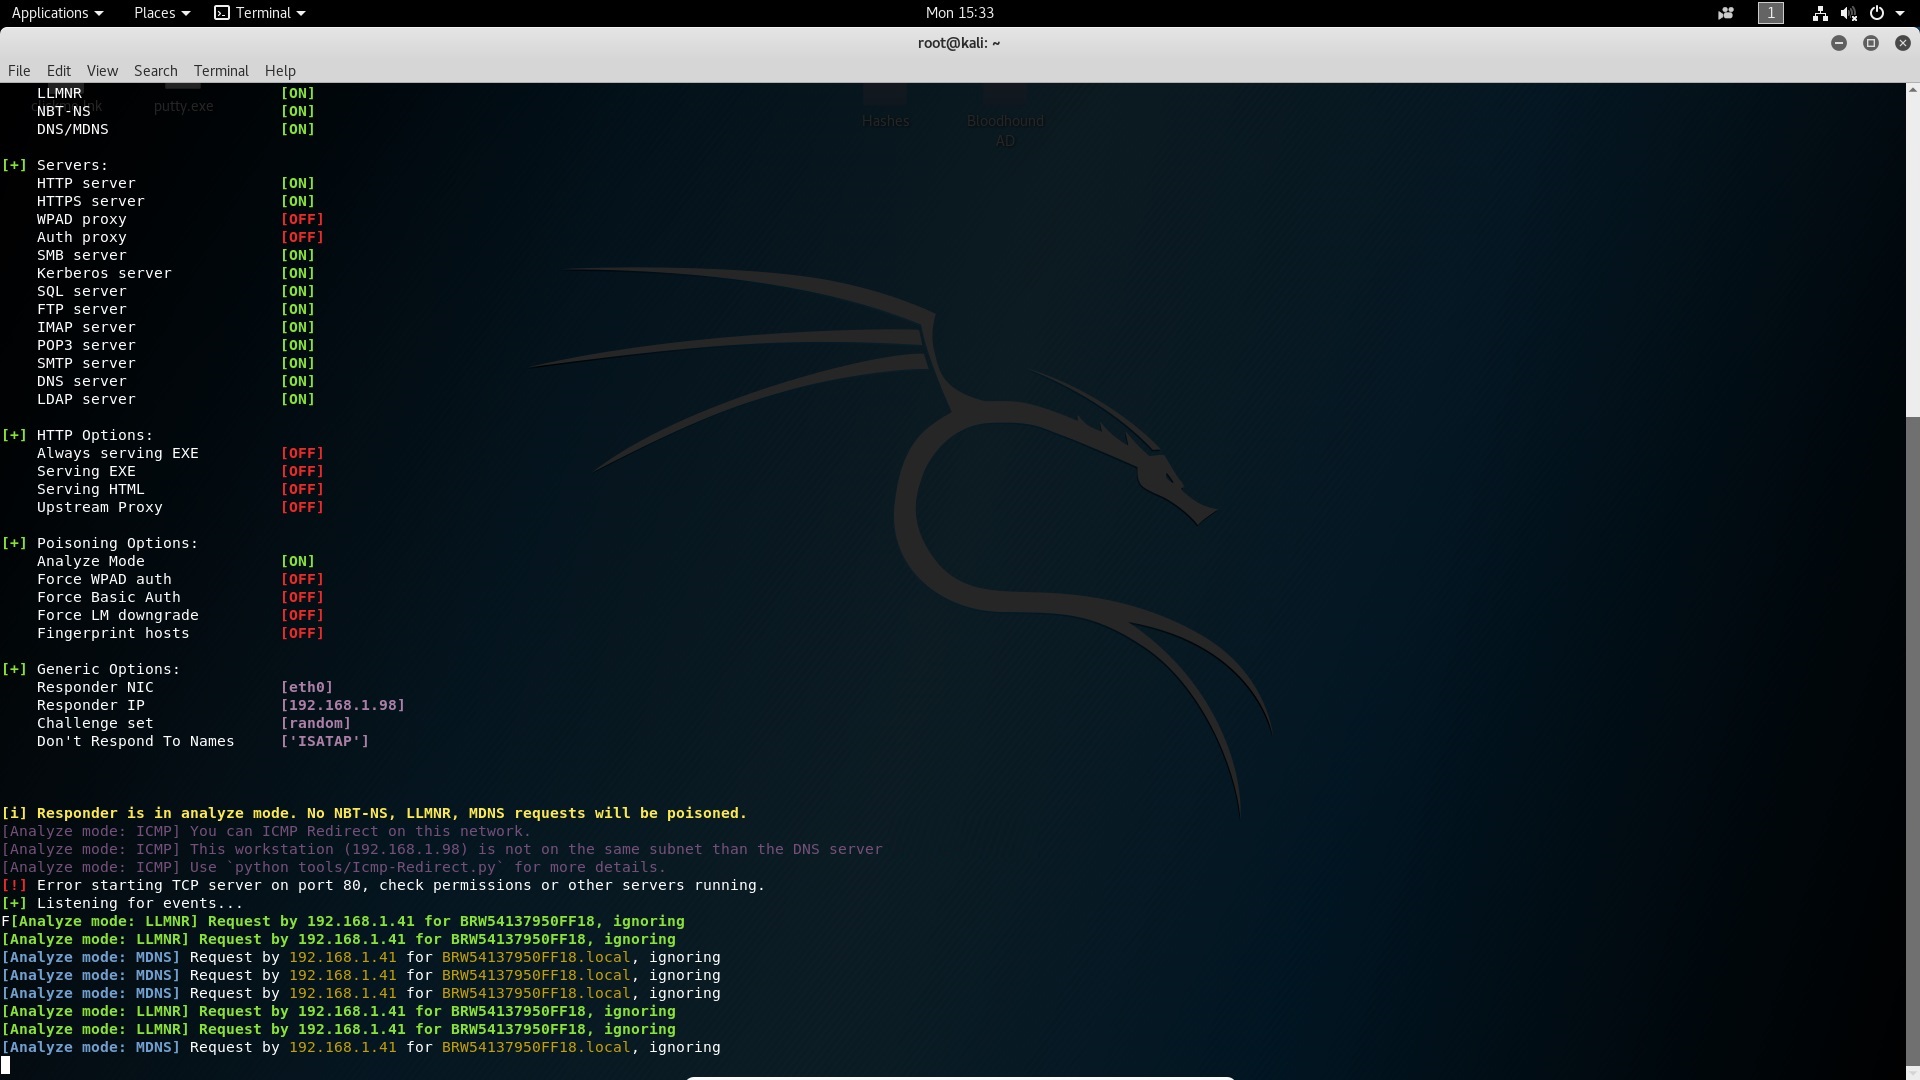
Task: Click the 'LDAP server' line
Action: pyautogui.click(x=176, y=399)
